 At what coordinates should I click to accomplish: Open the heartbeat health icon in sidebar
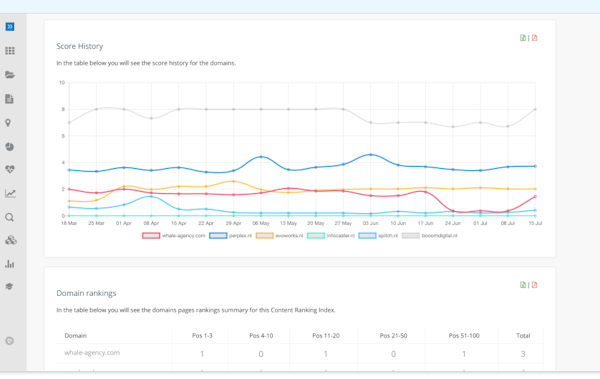[10, 169]
